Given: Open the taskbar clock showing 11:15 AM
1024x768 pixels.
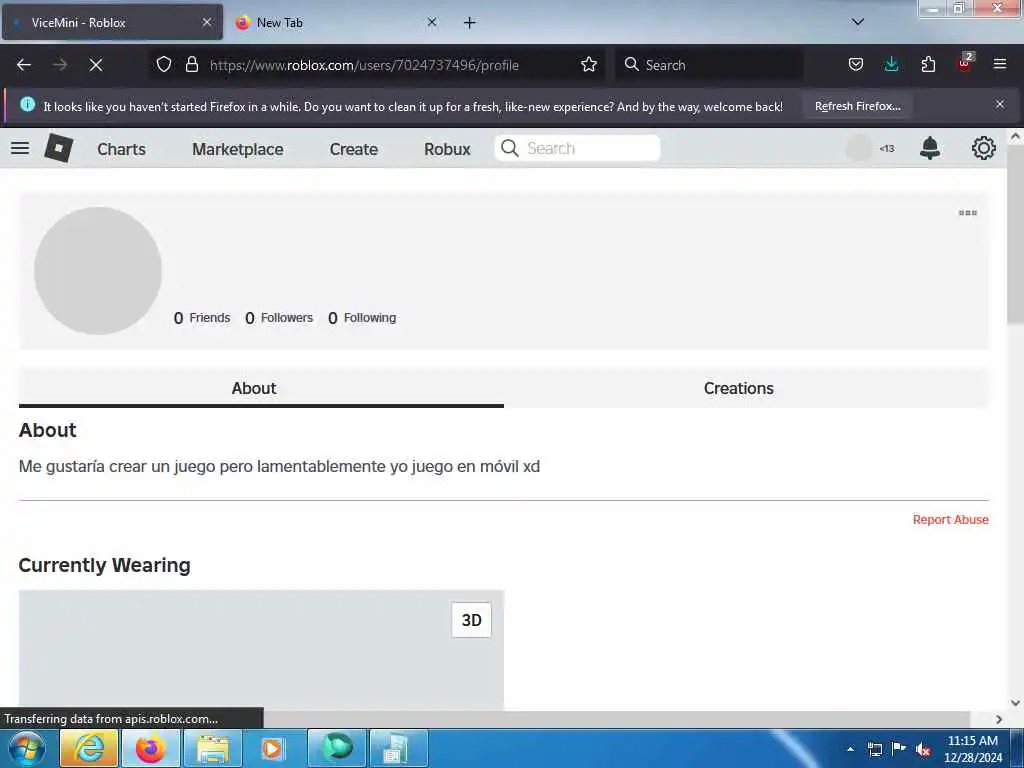Looking at the screenshot, I should pyautogui.click(x=973, y=748).
